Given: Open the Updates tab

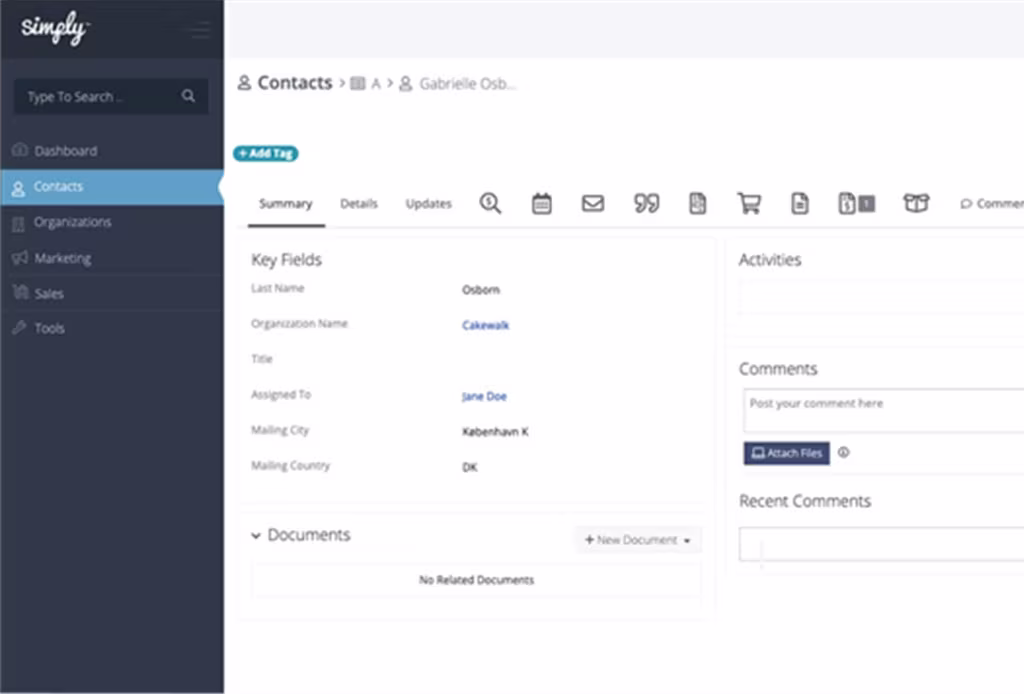Looking at the screenshot, I should 428,203.
